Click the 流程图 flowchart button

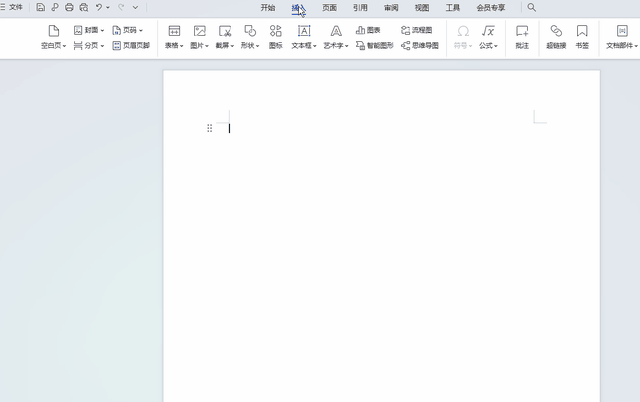416,31
